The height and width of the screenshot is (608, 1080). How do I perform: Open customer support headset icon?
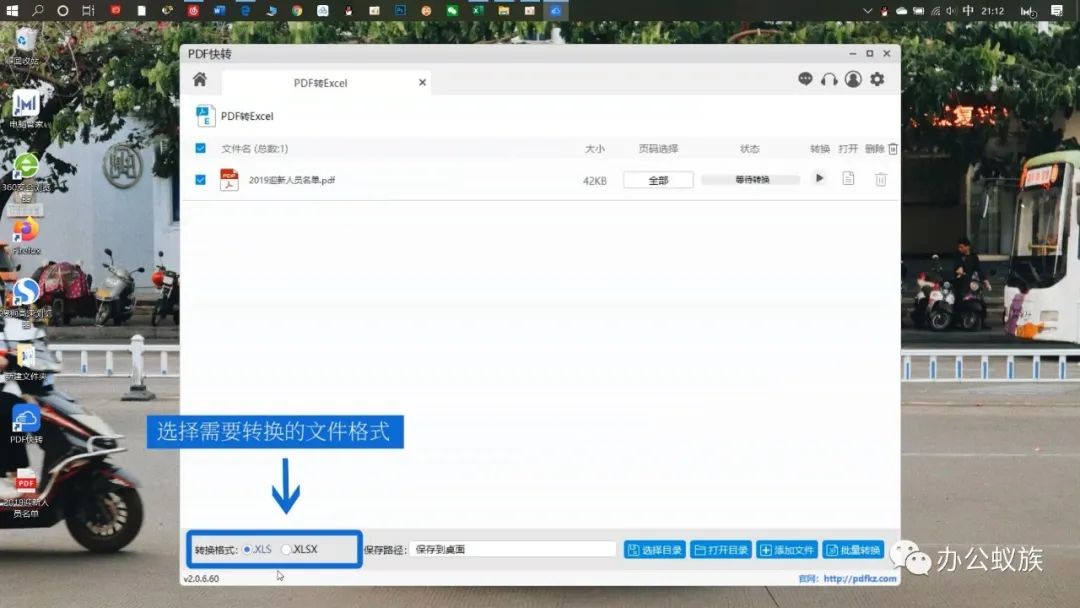click(x=829, y=79)
